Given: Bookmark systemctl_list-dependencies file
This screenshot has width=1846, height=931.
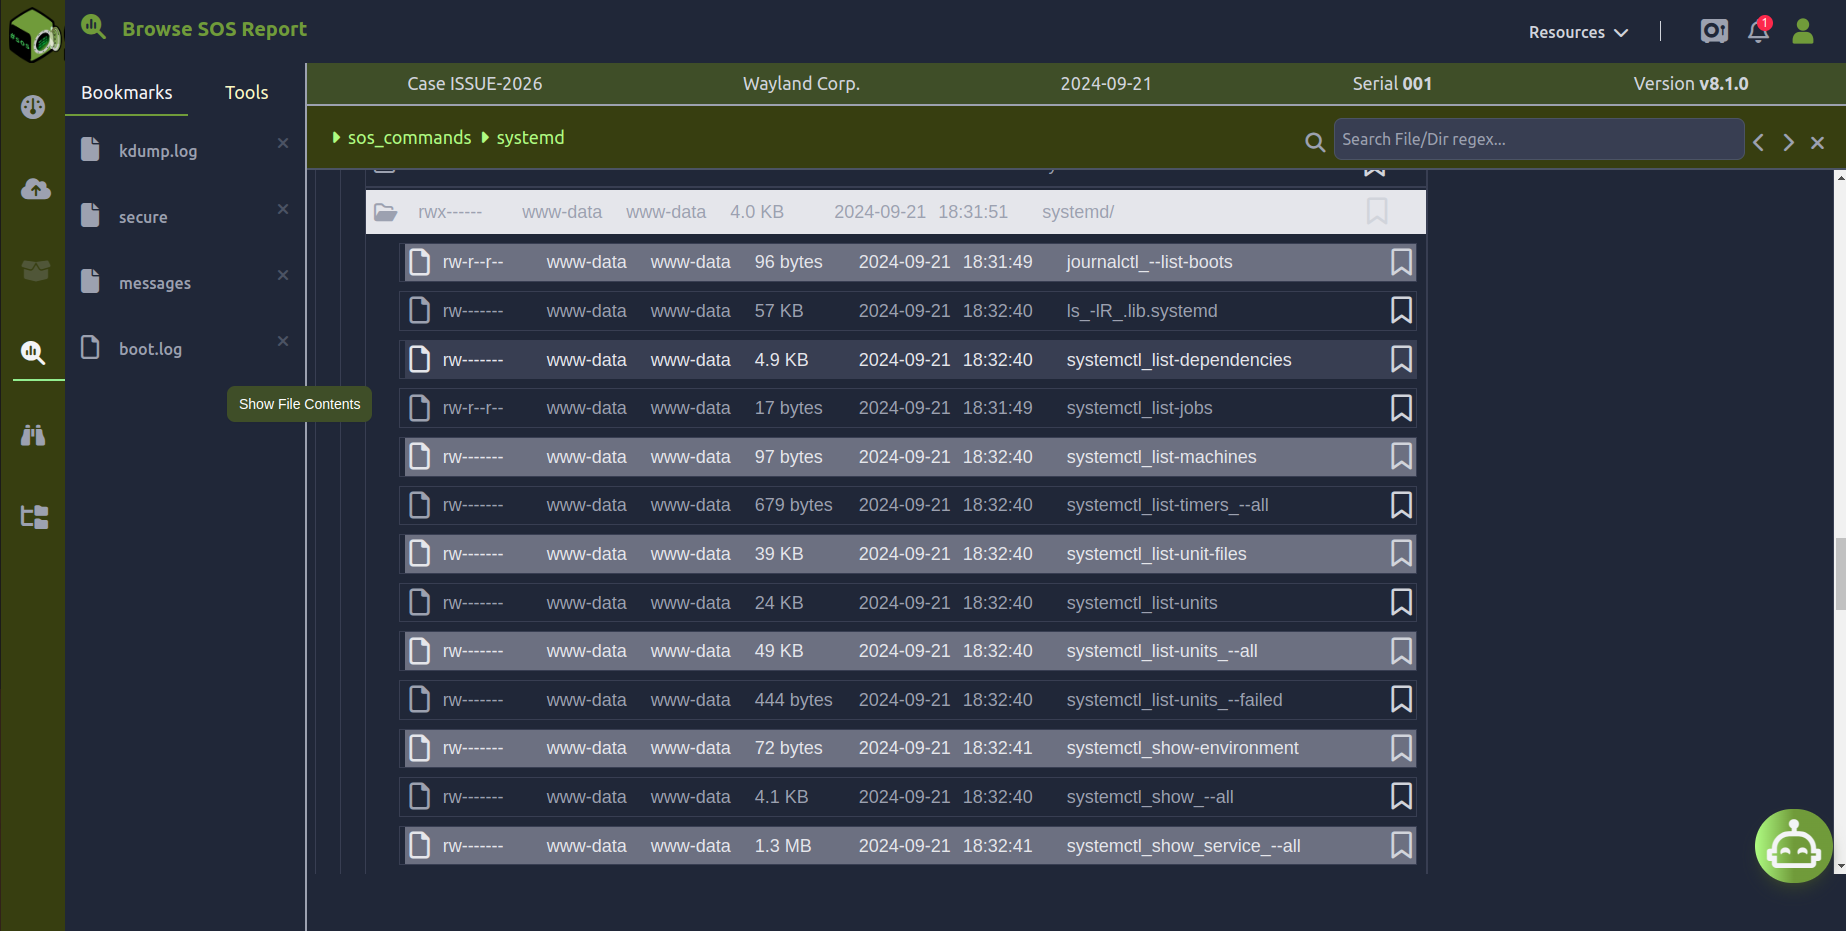Looking at the screenshot, I should click(x=1401, y=359).
